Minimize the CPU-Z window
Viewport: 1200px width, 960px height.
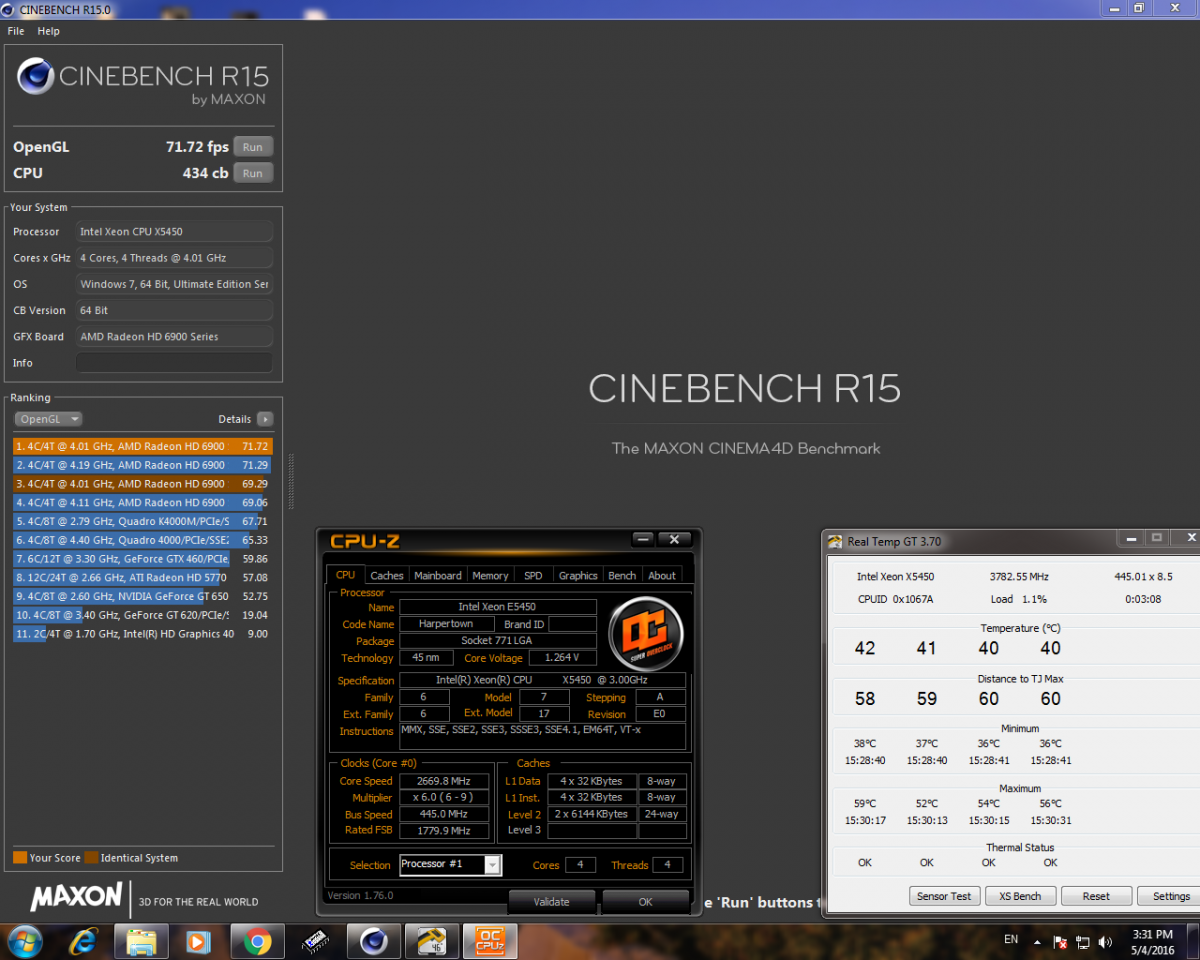(x=643, y=539)
